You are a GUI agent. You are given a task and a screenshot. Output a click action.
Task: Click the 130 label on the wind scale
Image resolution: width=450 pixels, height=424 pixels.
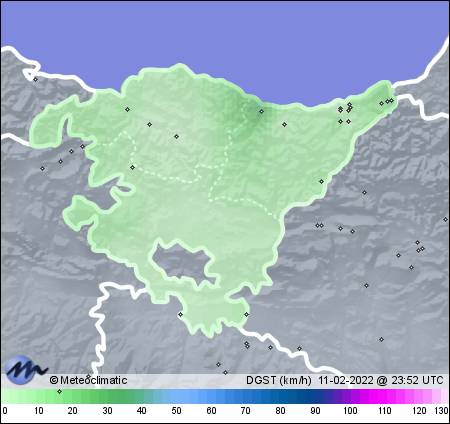[441, 411]
